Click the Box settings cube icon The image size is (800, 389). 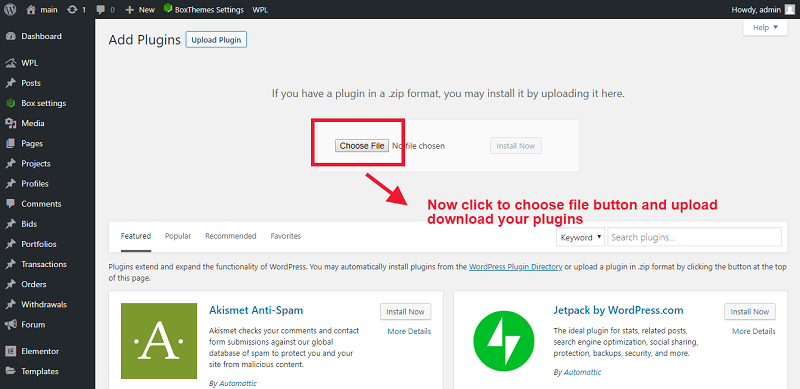point(10,103)
